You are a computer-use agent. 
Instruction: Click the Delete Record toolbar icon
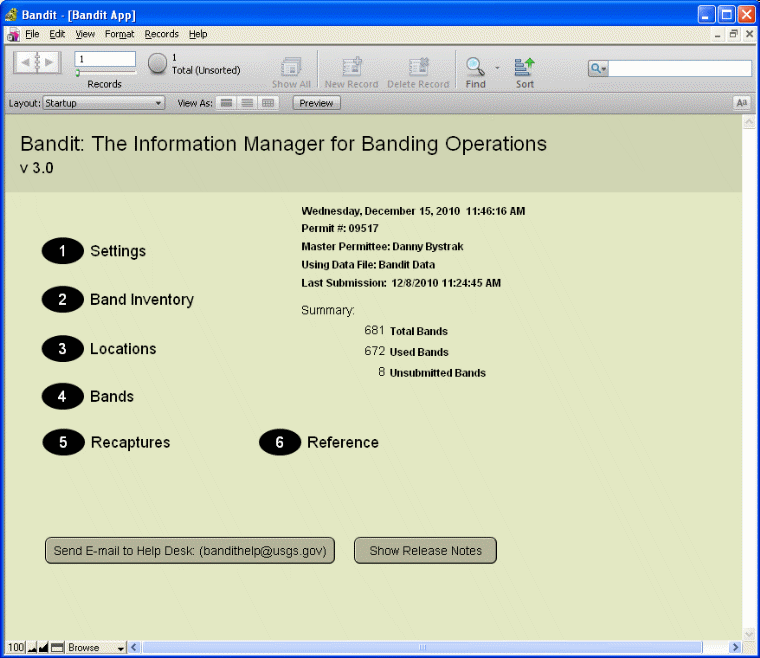click(418, 67)
